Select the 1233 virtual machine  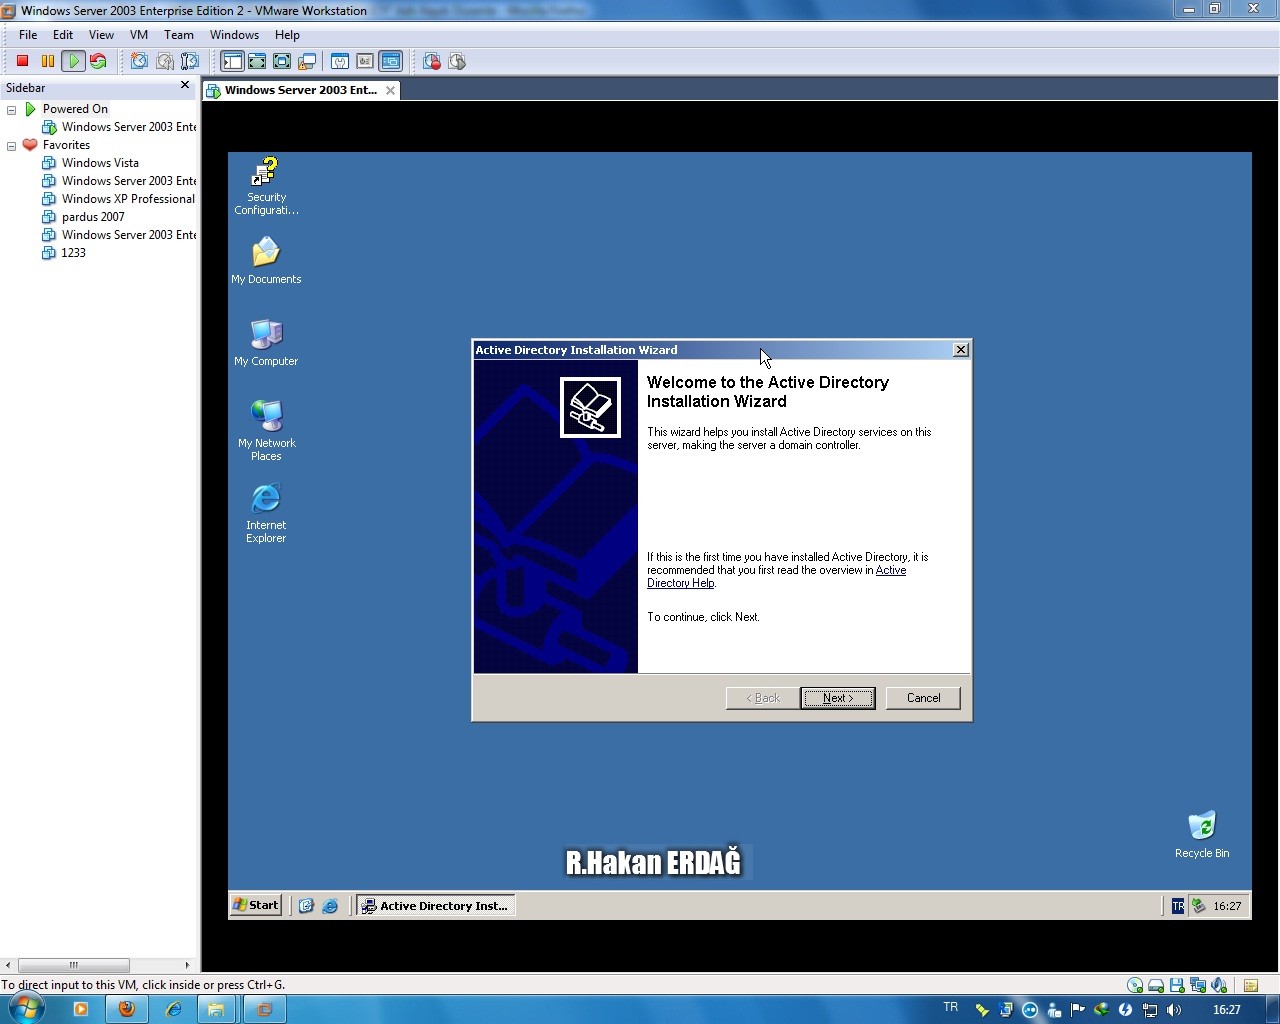coord(64,253)
